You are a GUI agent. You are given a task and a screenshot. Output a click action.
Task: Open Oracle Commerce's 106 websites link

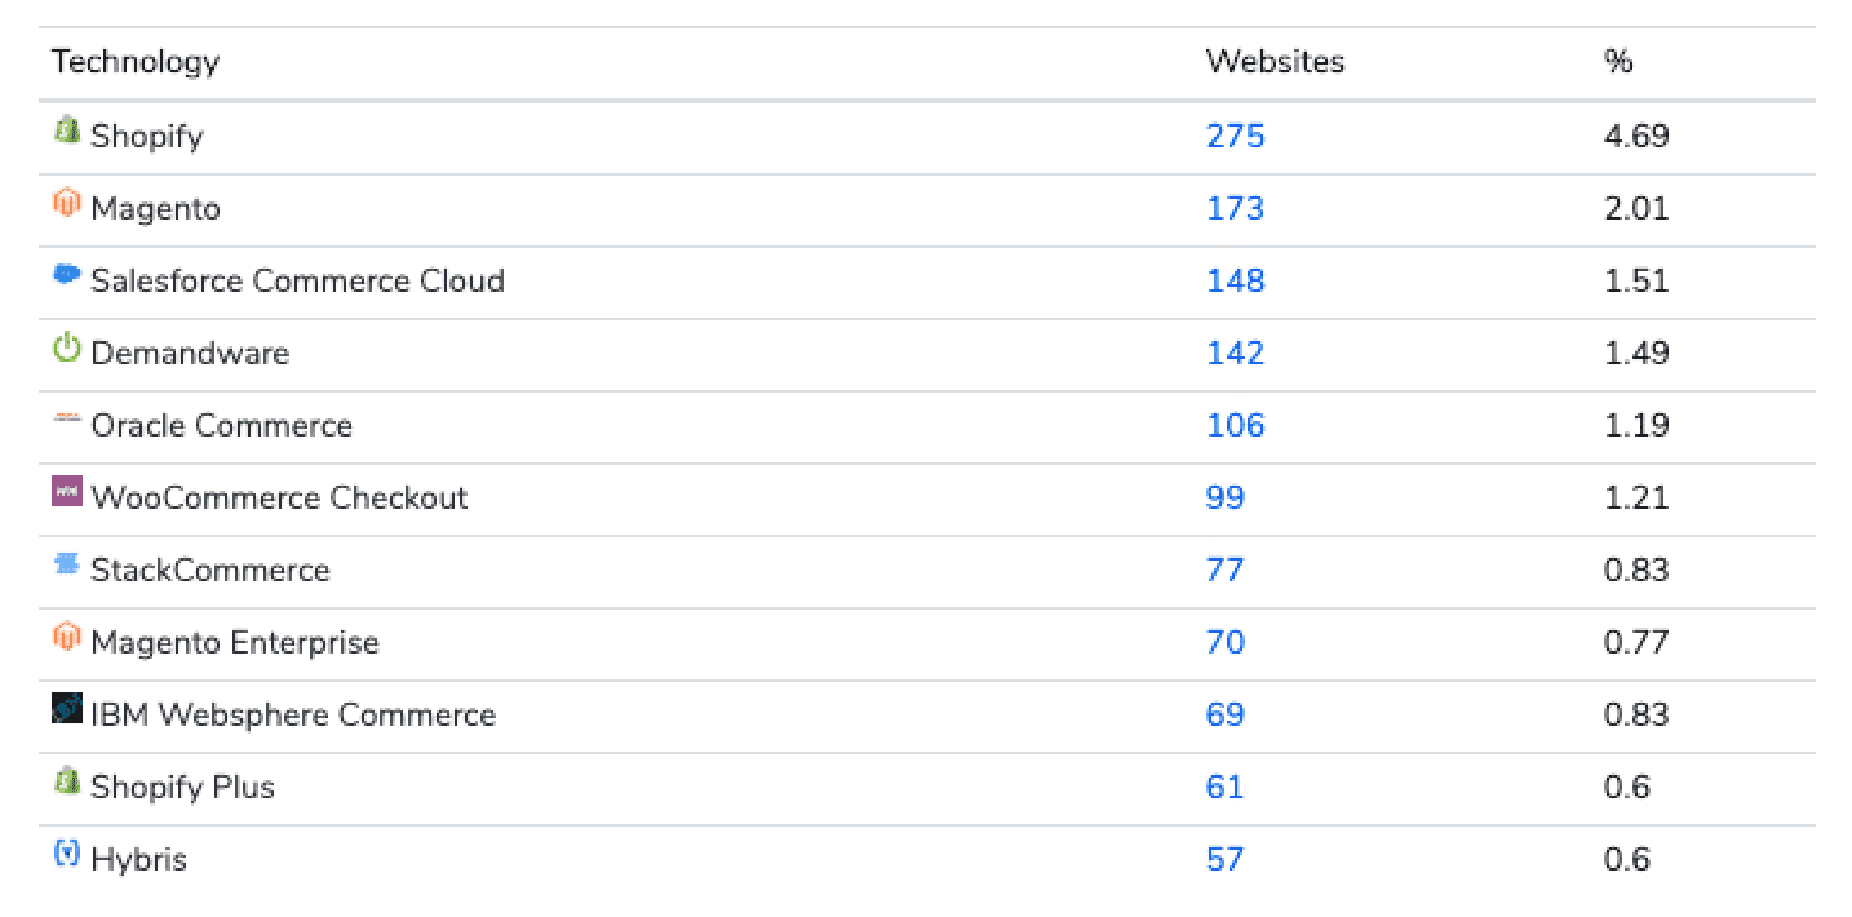pos(1235,426)
